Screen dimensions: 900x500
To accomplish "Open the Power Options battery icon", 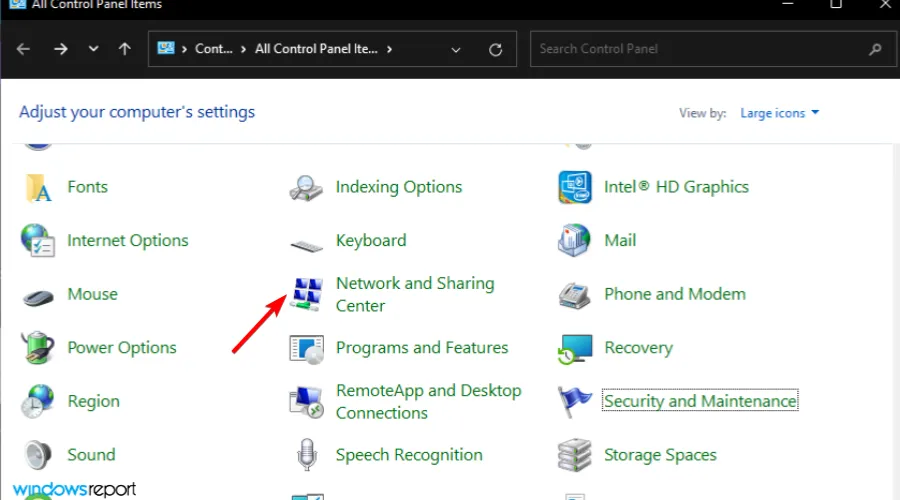I will (x=38, y=348).
